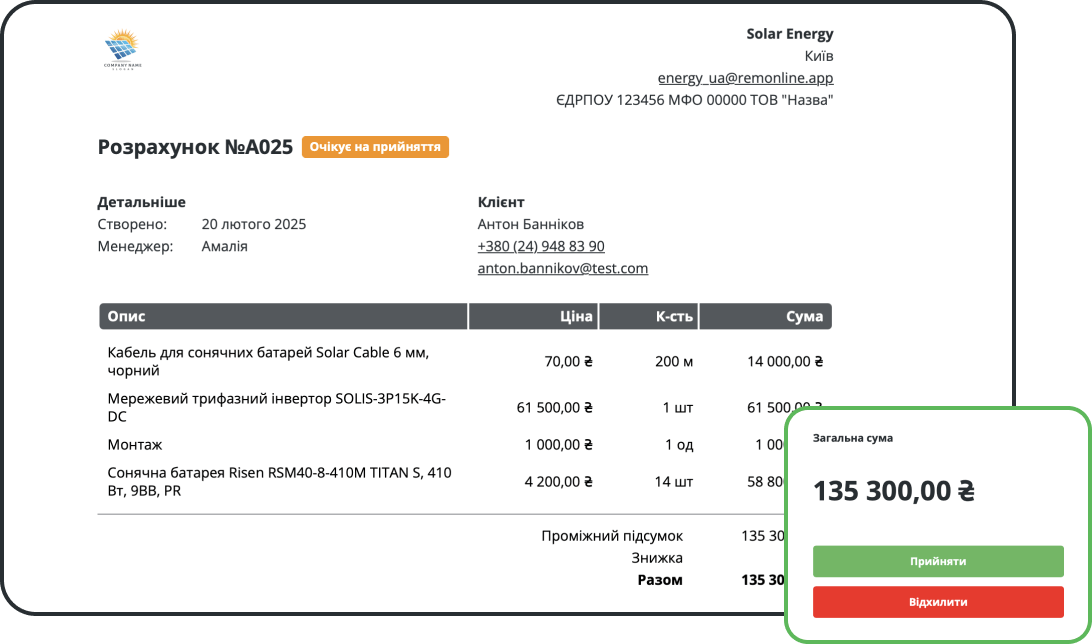Open the energy_ua@remonline.app email link
Screen dimensions: 1092x644
(x=745, y=78)
